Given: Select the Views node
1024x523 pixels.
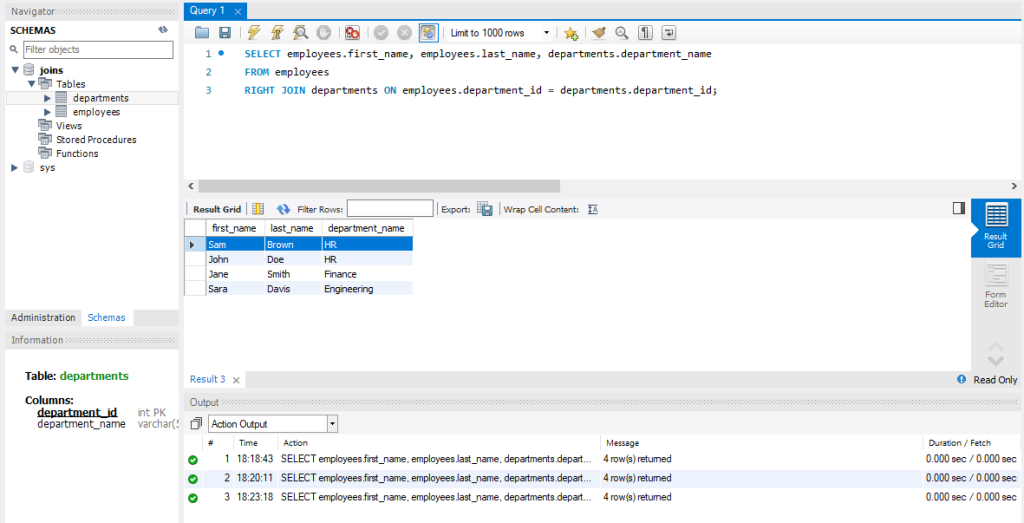Looking at the screenshot, I should pyautogui.click(x=69, y=125).
